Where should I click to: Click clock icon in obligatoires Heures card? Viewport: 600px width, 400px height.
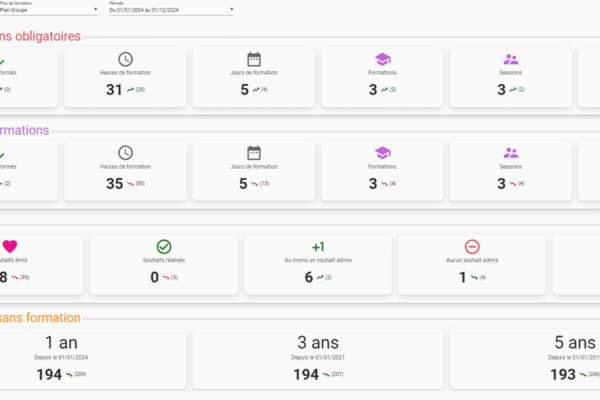tap(125, 59)
